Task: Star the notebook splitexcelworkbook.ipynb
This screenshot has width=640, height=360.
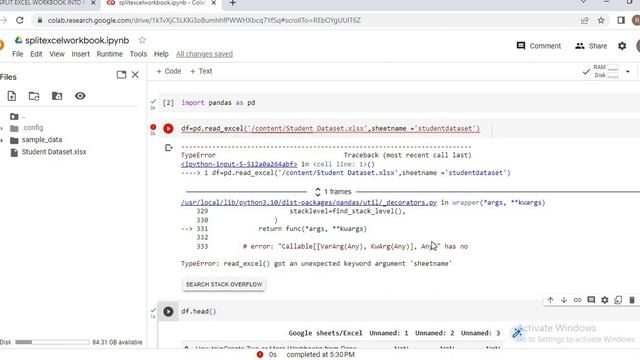Action: click(142, 40)
